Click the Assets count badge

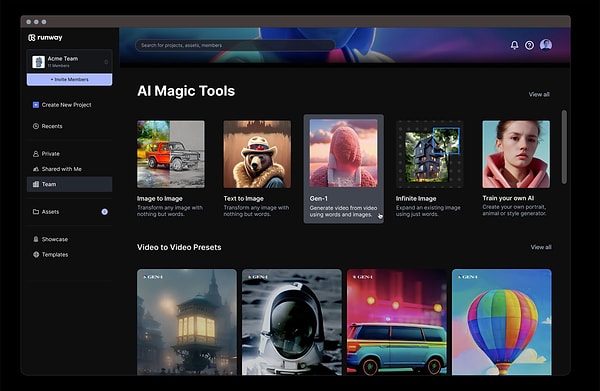point(104,212)
